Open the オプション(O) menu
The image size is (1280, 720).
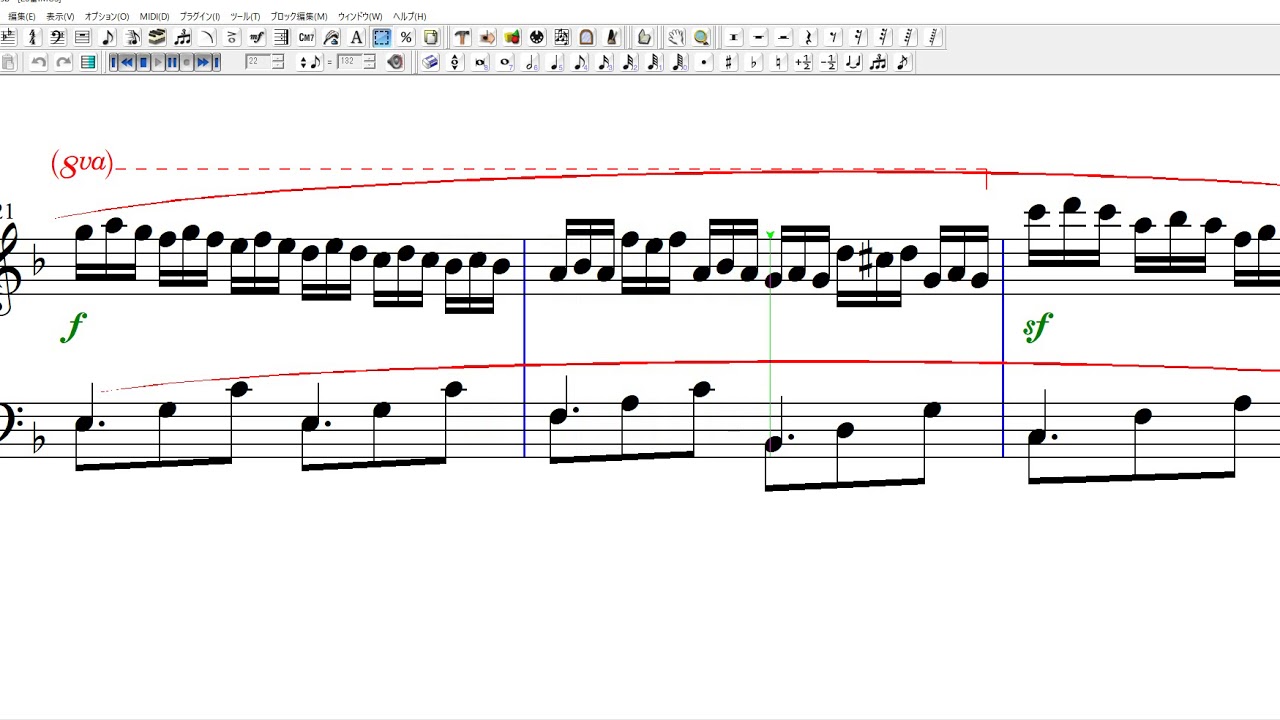107,17
